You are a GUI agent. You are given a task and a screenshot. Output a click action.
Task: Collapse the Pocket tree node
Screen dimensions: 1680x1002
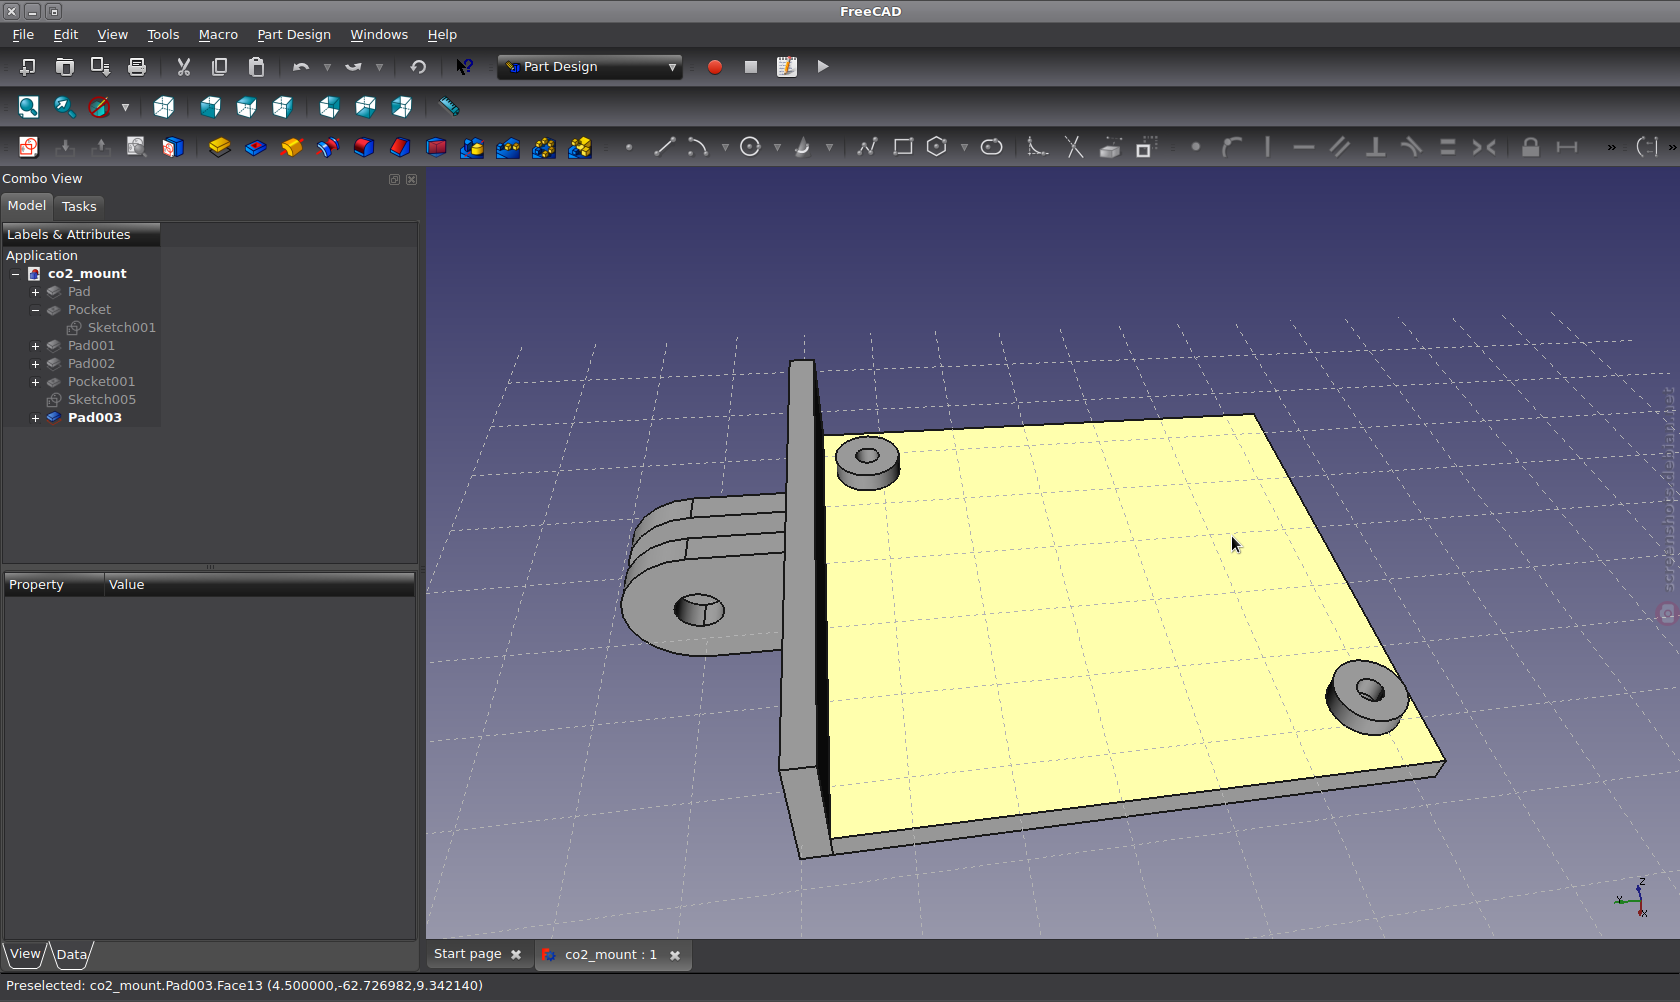click(x=35, y=310)
